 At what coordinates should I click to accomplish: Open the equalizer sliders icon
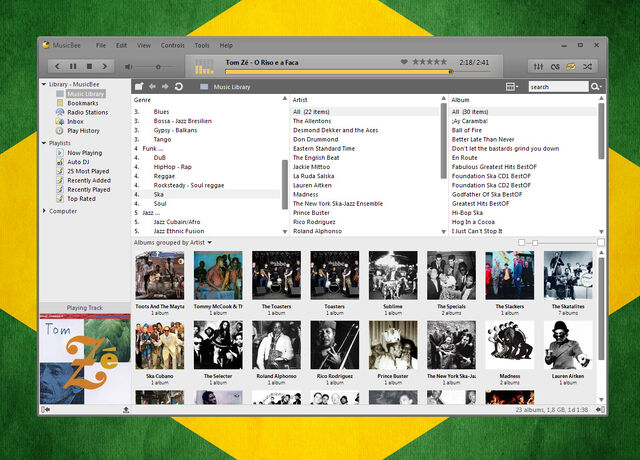(x=538, y=67)
